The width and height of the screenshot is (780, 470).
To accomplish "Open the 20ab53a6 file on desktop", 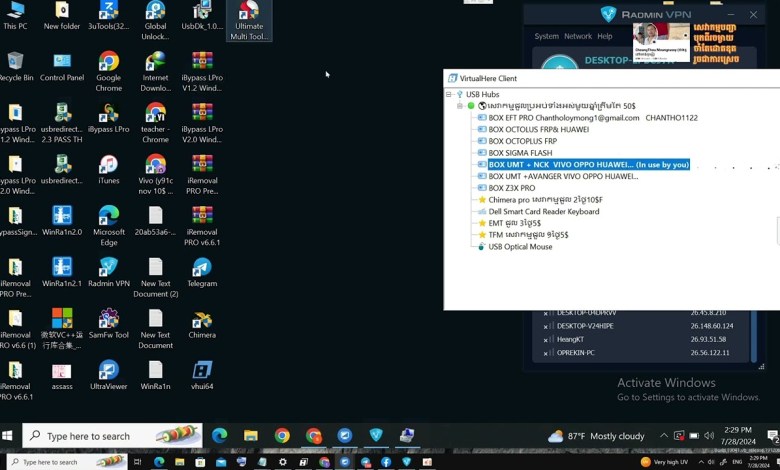I will (x=155, y=220).
